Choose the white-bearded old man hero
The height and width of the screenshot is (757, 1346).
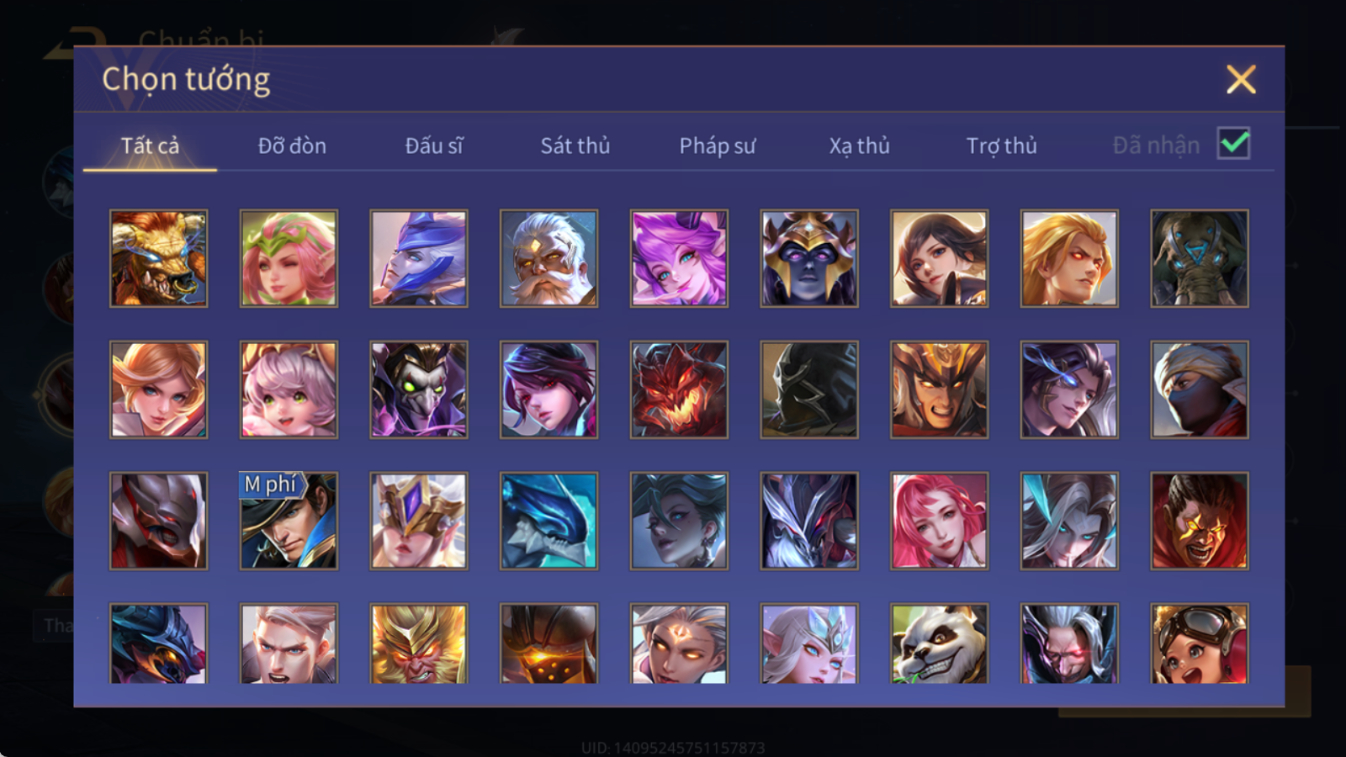click(548, 258)
